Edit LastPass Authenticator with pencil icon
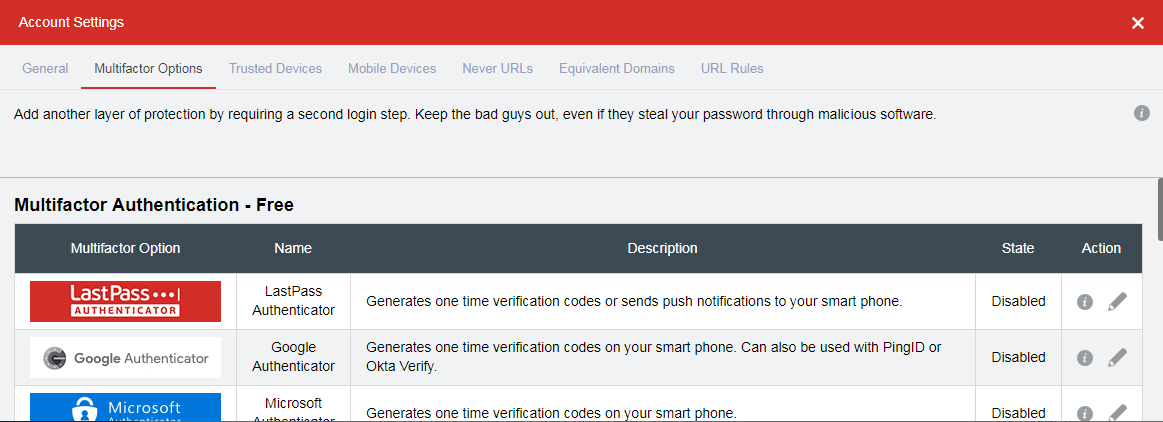This screenshot has height=422, width=1163. point(1117,301)
